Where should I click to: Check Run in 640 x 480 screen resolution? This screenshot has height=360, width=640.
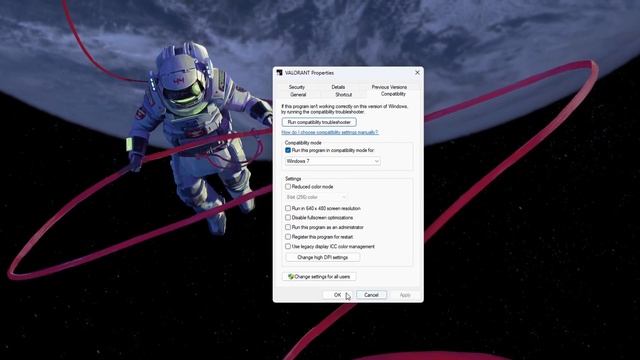288,208
